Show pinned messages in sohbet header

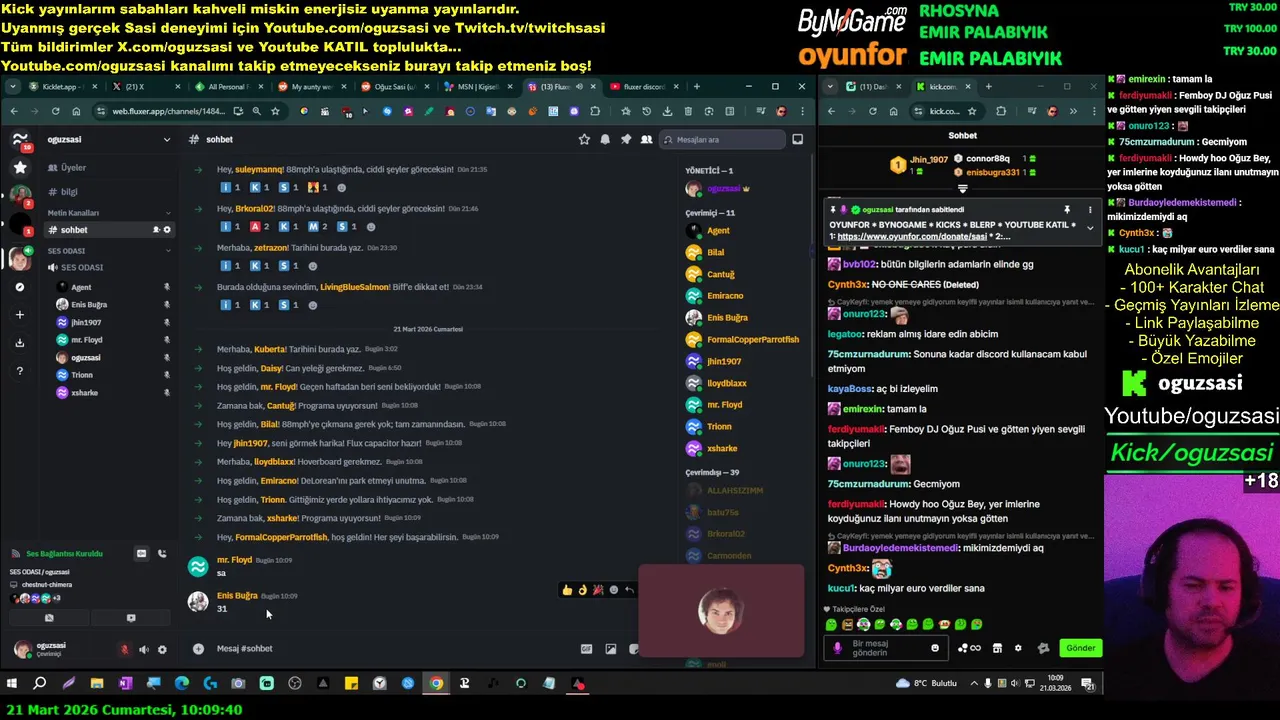626,140
